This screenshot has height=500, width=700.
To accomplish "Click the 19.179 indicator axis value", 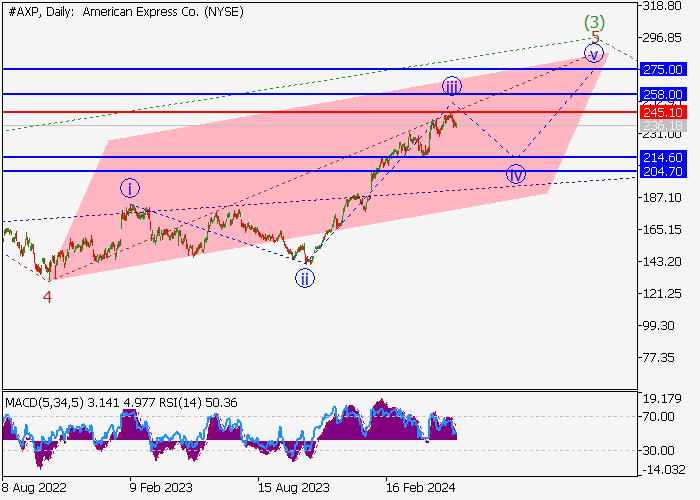I will point(662,399).
